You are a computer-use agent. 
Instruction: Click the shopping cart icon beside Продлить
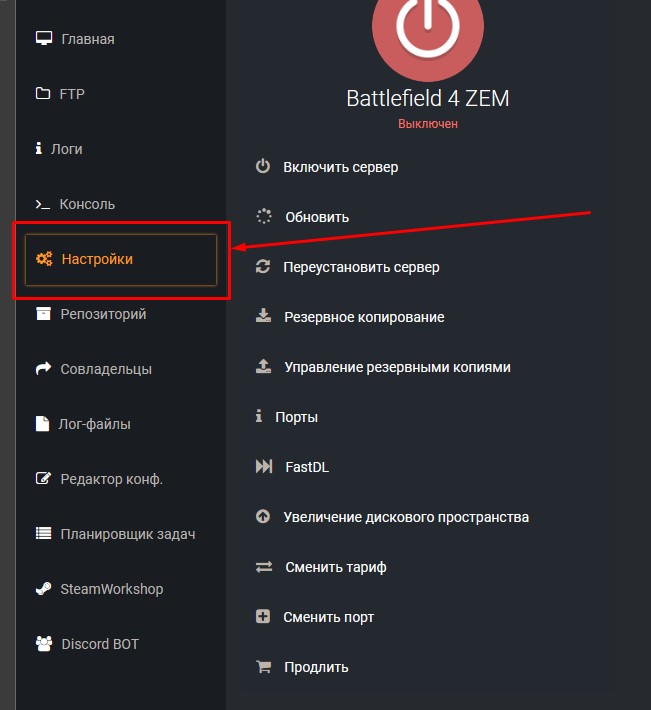pyautogui.click(x=264, y=667)
